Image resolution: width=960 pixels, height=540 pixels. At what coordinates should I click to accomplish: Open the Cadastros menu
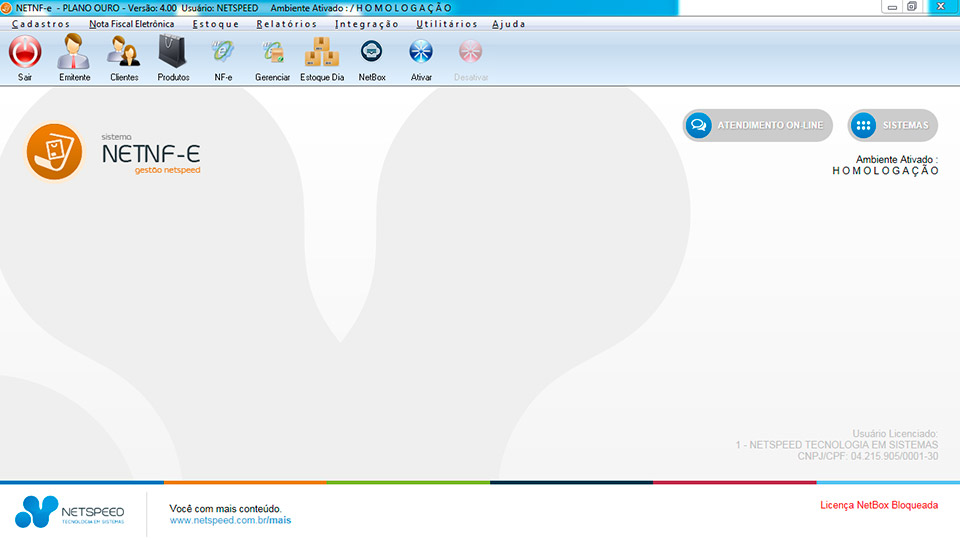tap(41, 24)
